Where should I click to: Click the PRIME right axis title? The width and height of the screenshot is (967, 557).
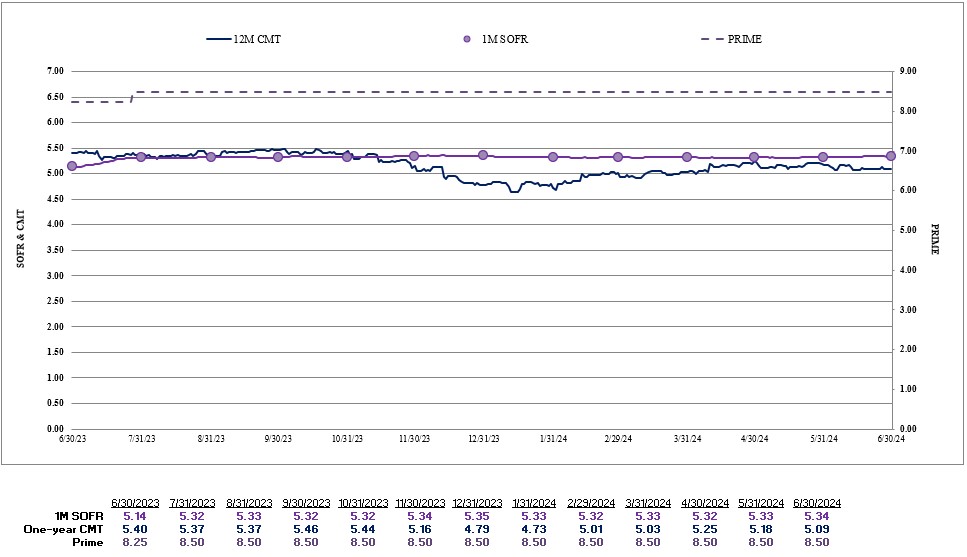(x=936, y=240)
